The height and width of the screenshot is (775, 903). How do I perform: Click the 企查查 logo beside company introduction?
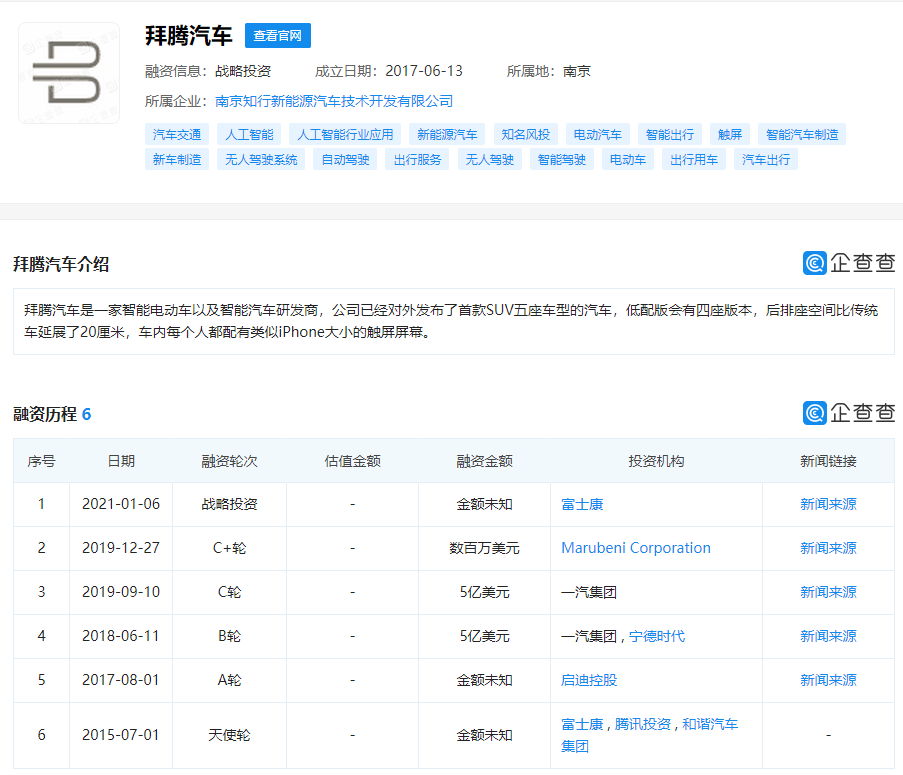coord(849,263)
